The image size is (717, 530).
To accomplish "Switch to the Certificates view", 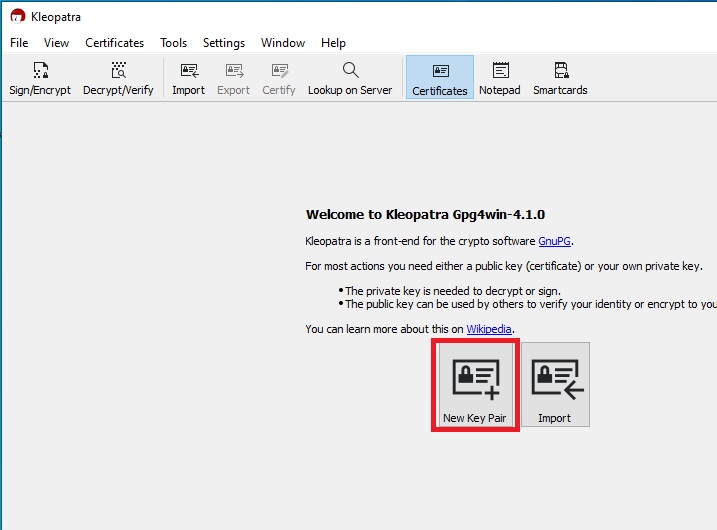I will click(440, 77).
